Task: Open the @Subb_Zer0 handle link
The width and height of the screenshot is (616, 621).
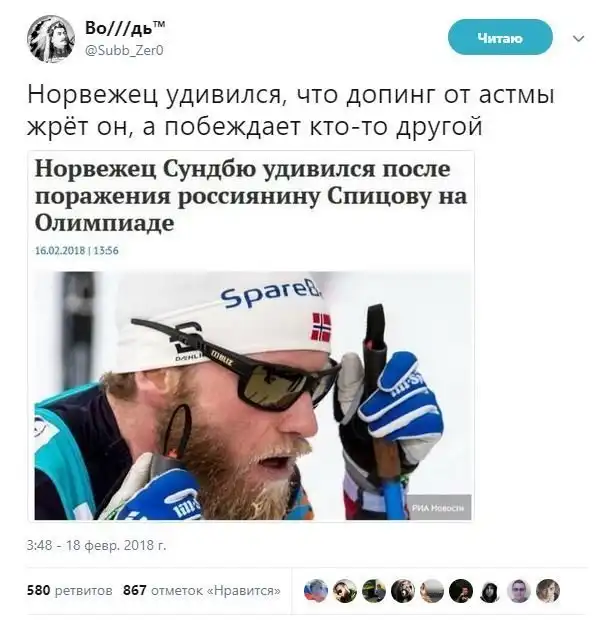Action: 124,51
